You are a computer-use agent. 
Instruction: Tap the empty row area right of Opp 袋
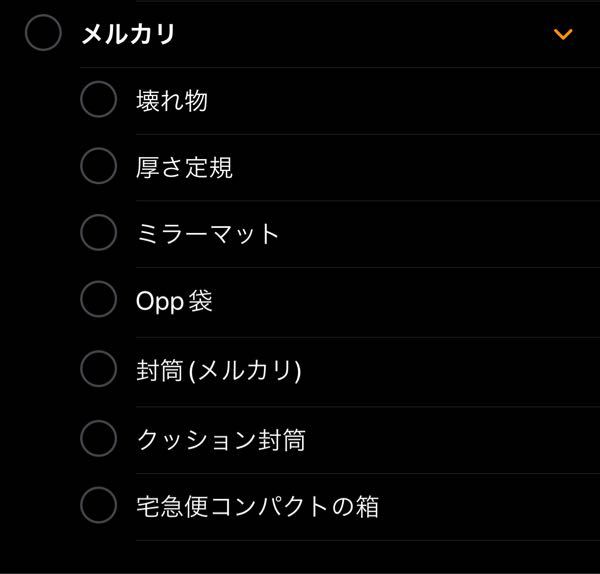tap(406, 301)
